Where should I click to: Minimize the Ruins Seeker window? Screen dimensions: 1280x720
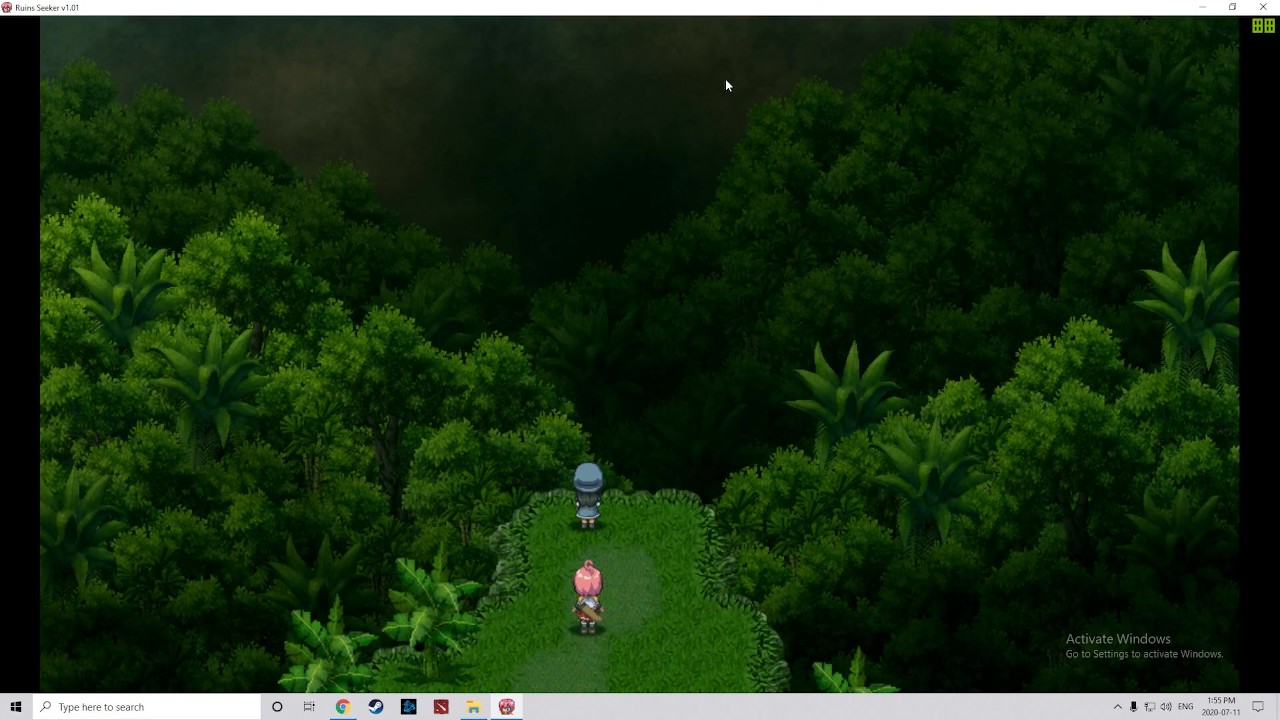point(1202,7)
